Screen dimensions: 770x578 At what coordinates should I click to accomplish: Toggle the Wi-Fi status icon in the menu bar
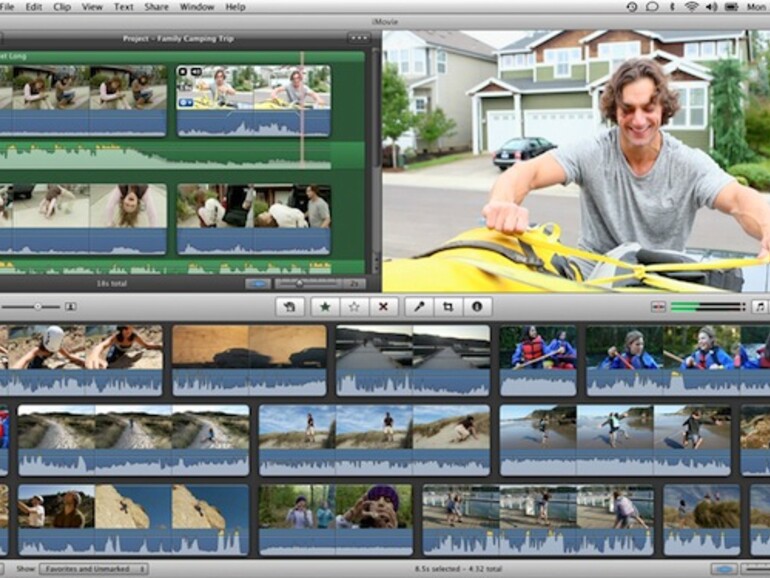click(x=691, y=7)
